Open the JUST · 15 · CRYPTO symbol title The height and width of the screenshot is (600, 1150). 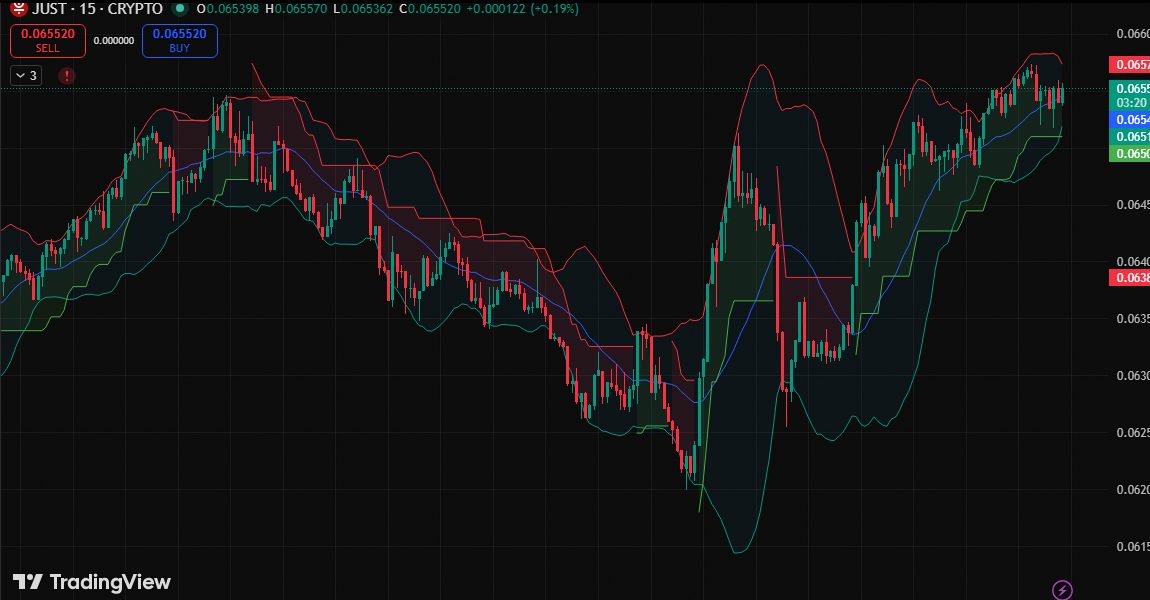[98, 9]
